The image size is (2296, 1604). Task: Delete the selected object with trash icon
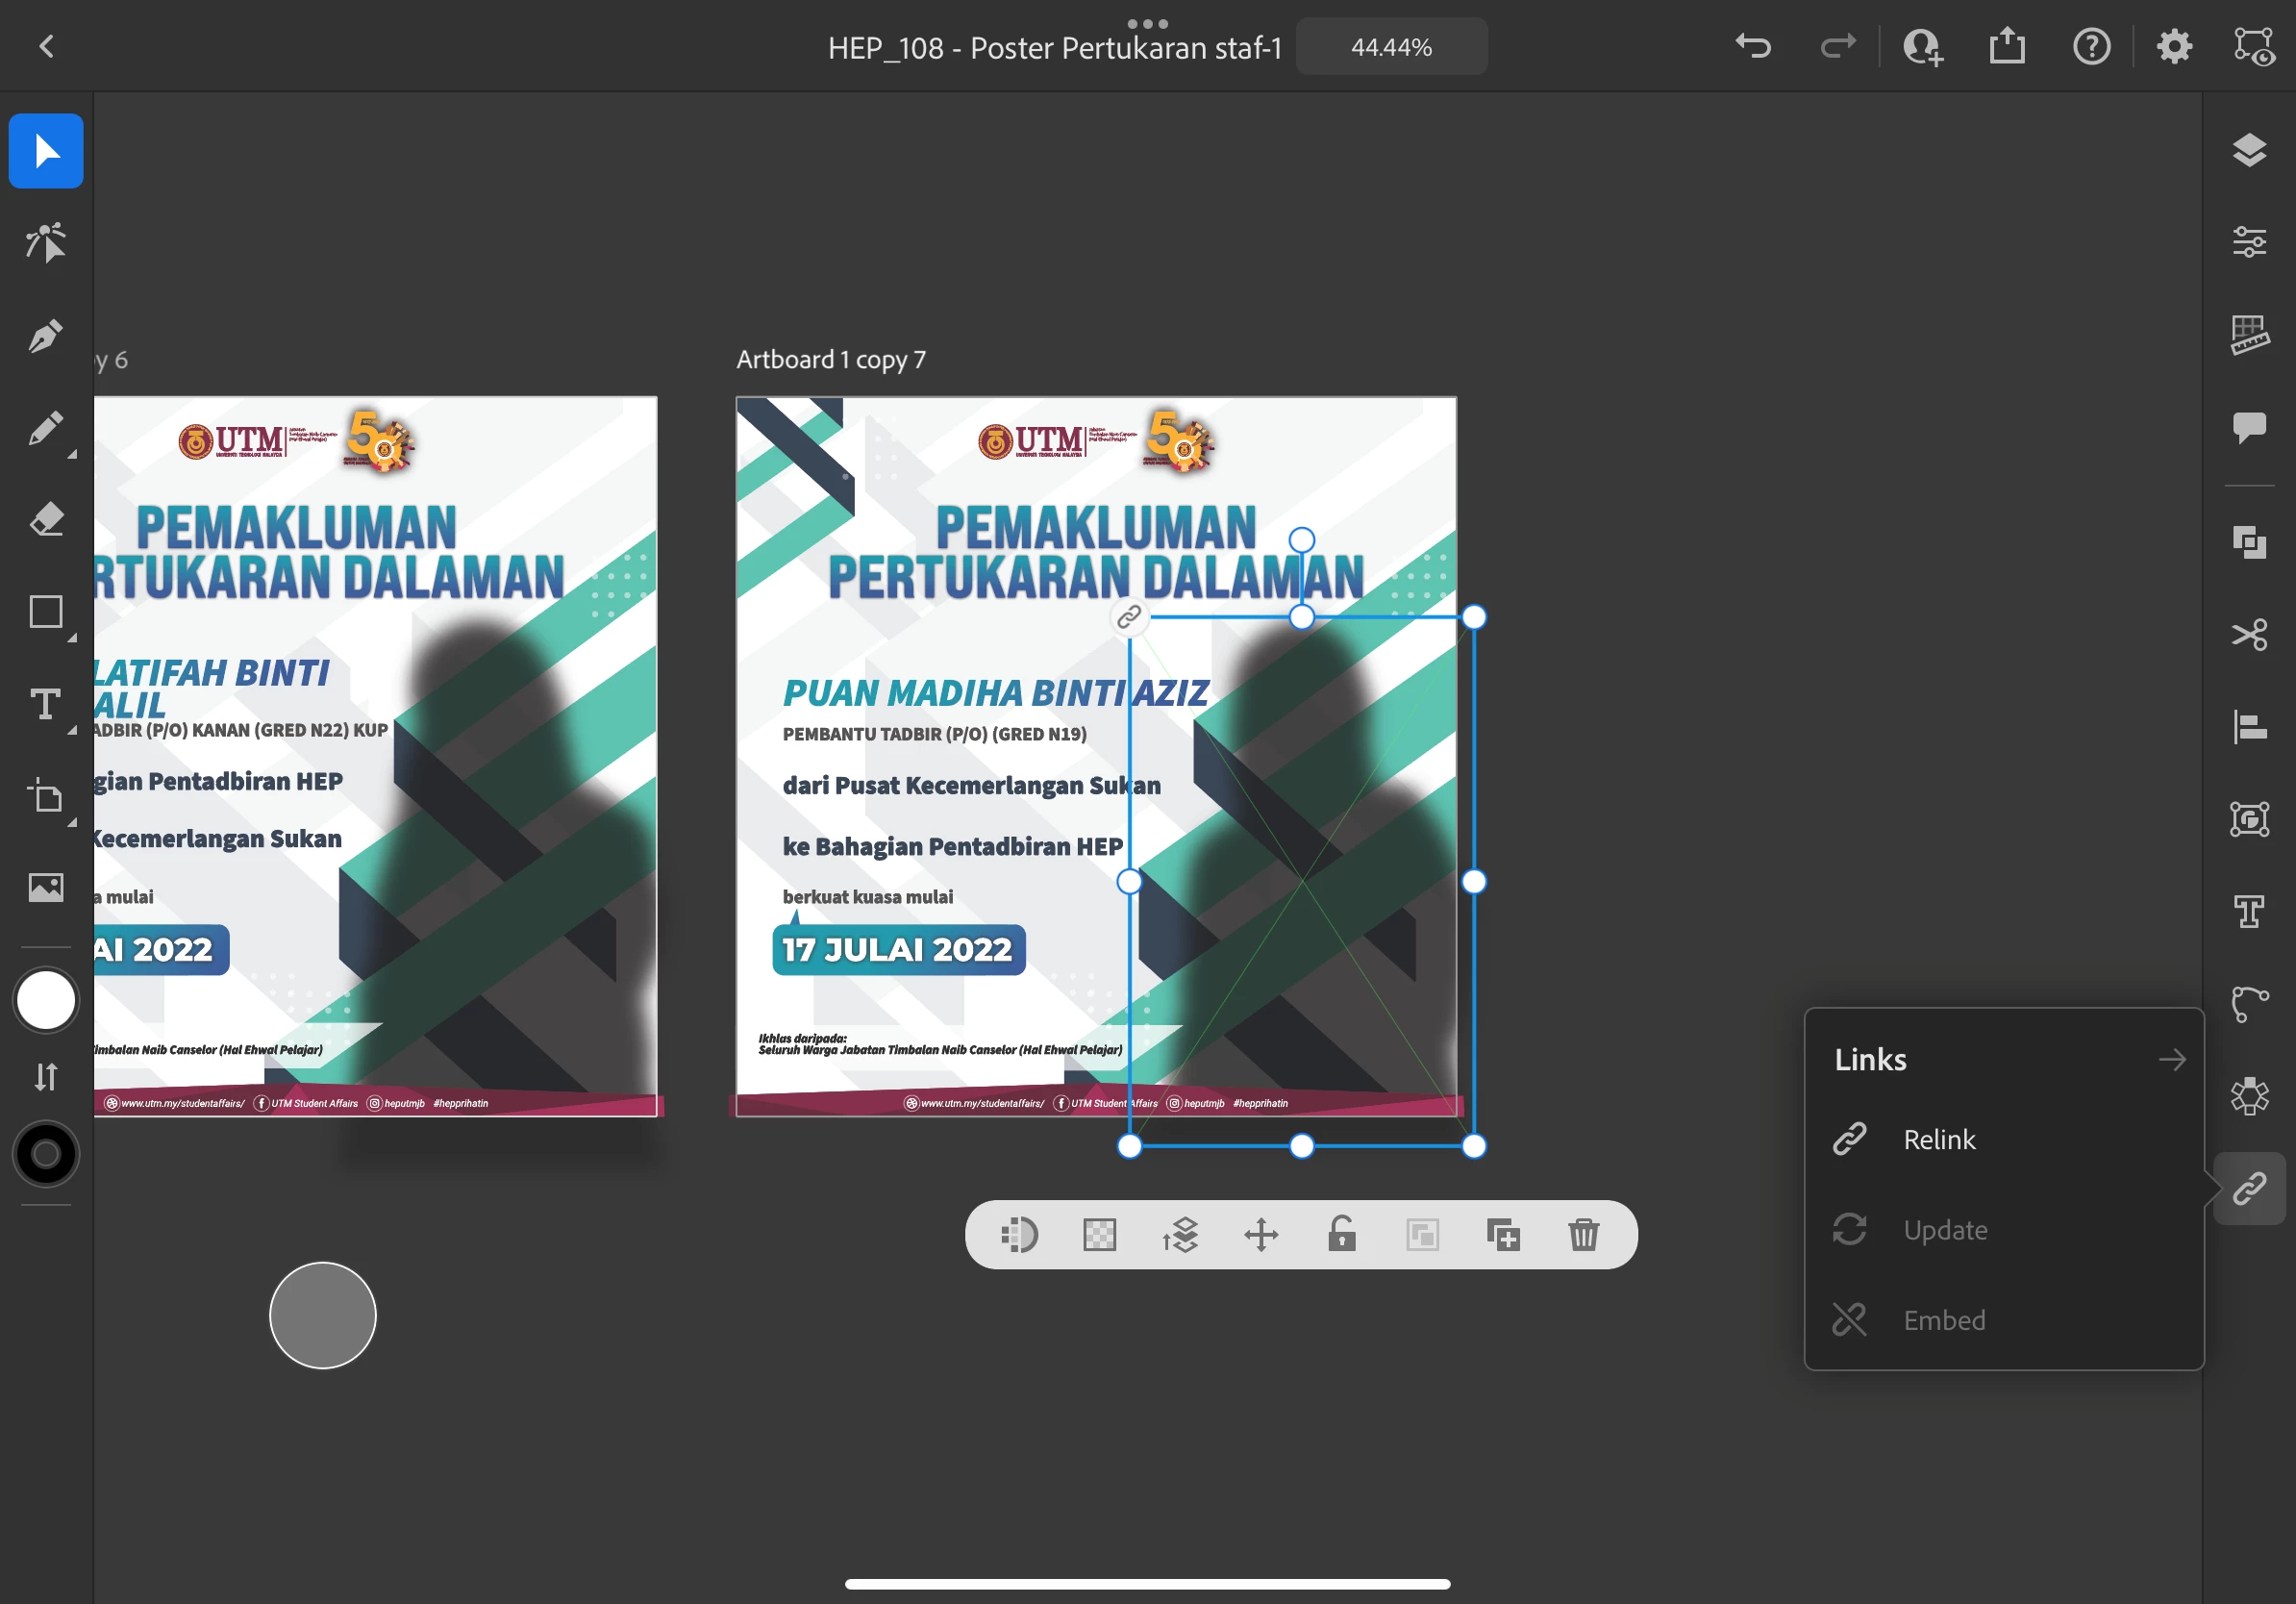click(x=1583, y=1234)
